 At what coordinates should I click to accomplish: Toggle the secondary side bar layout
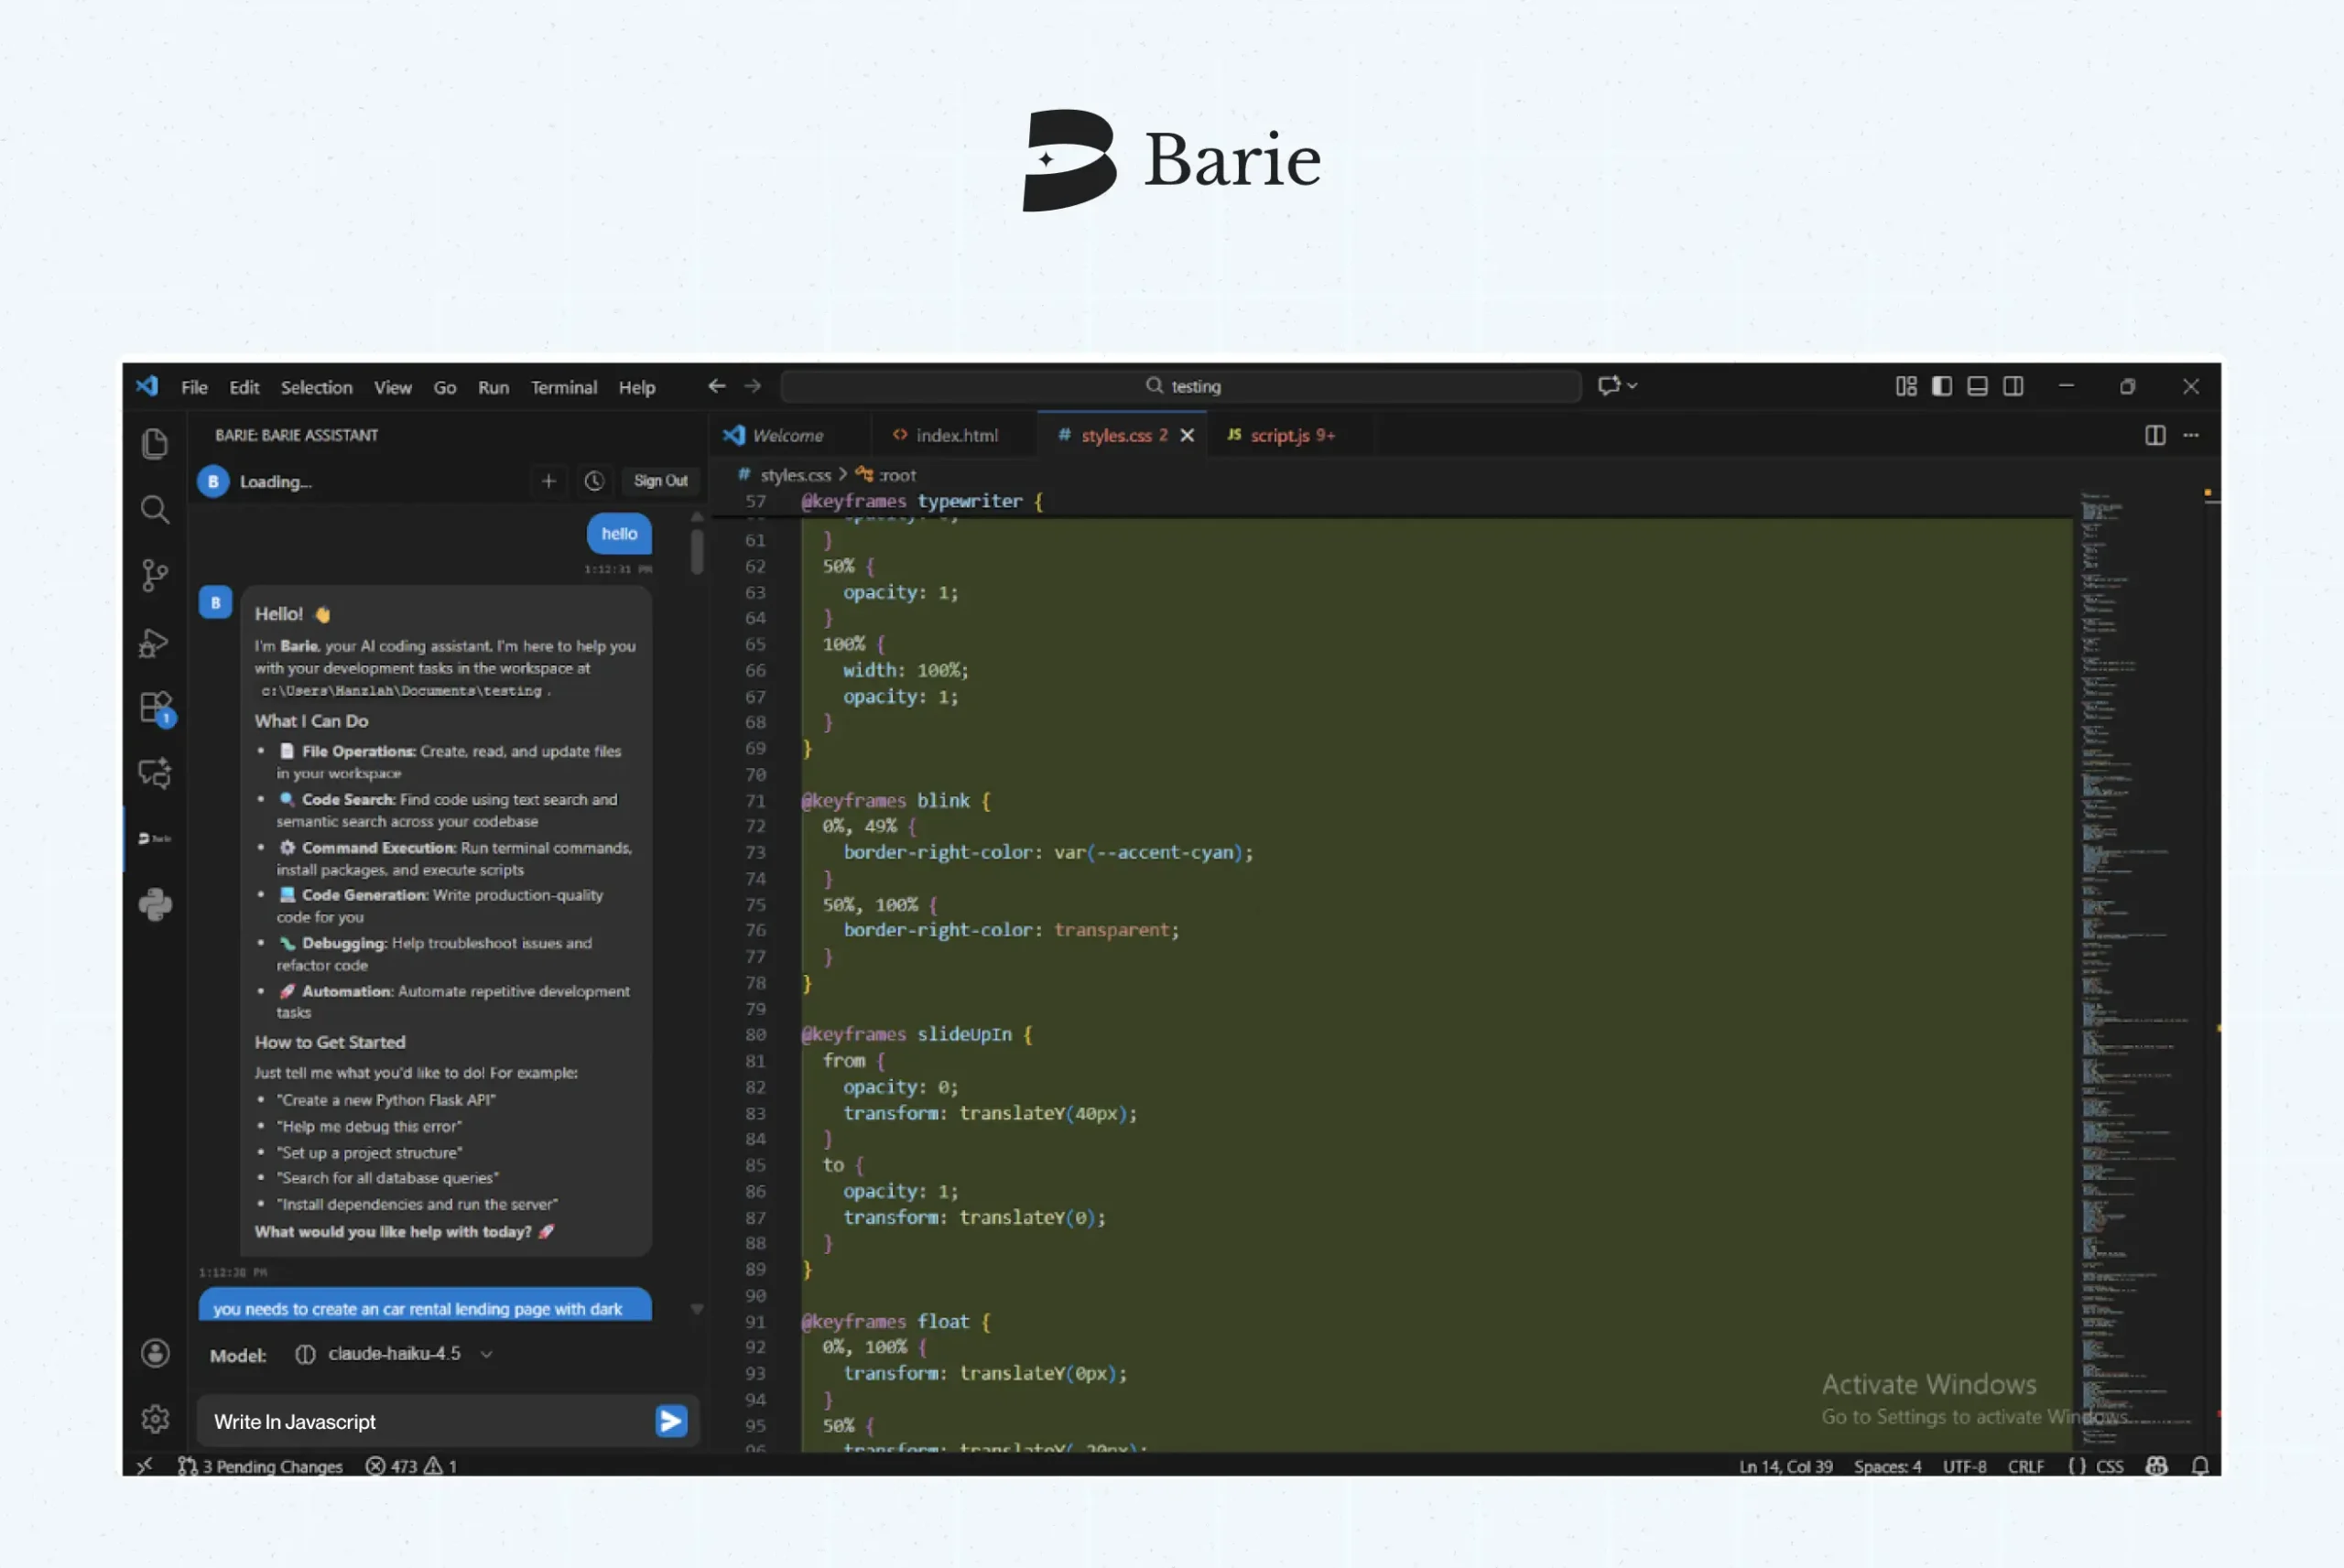click(x=2013, y=386)
